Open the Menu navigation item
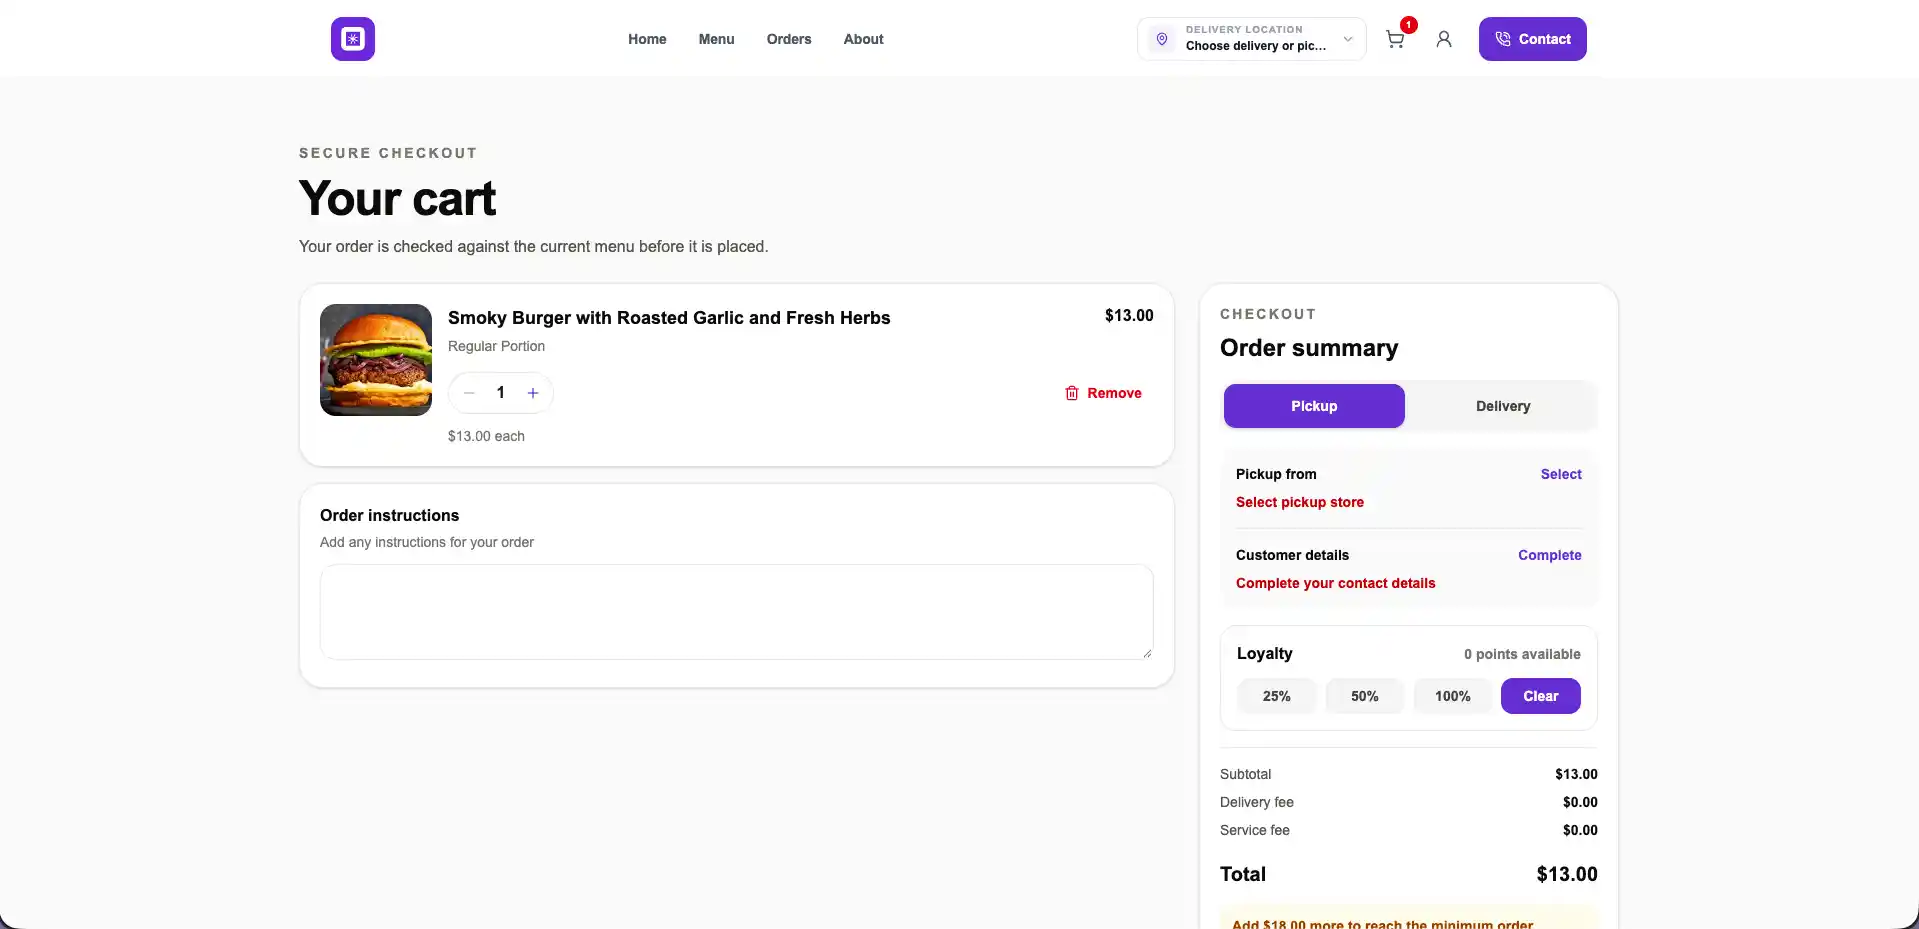This screenshot has width=1919, height=929. 716,39
